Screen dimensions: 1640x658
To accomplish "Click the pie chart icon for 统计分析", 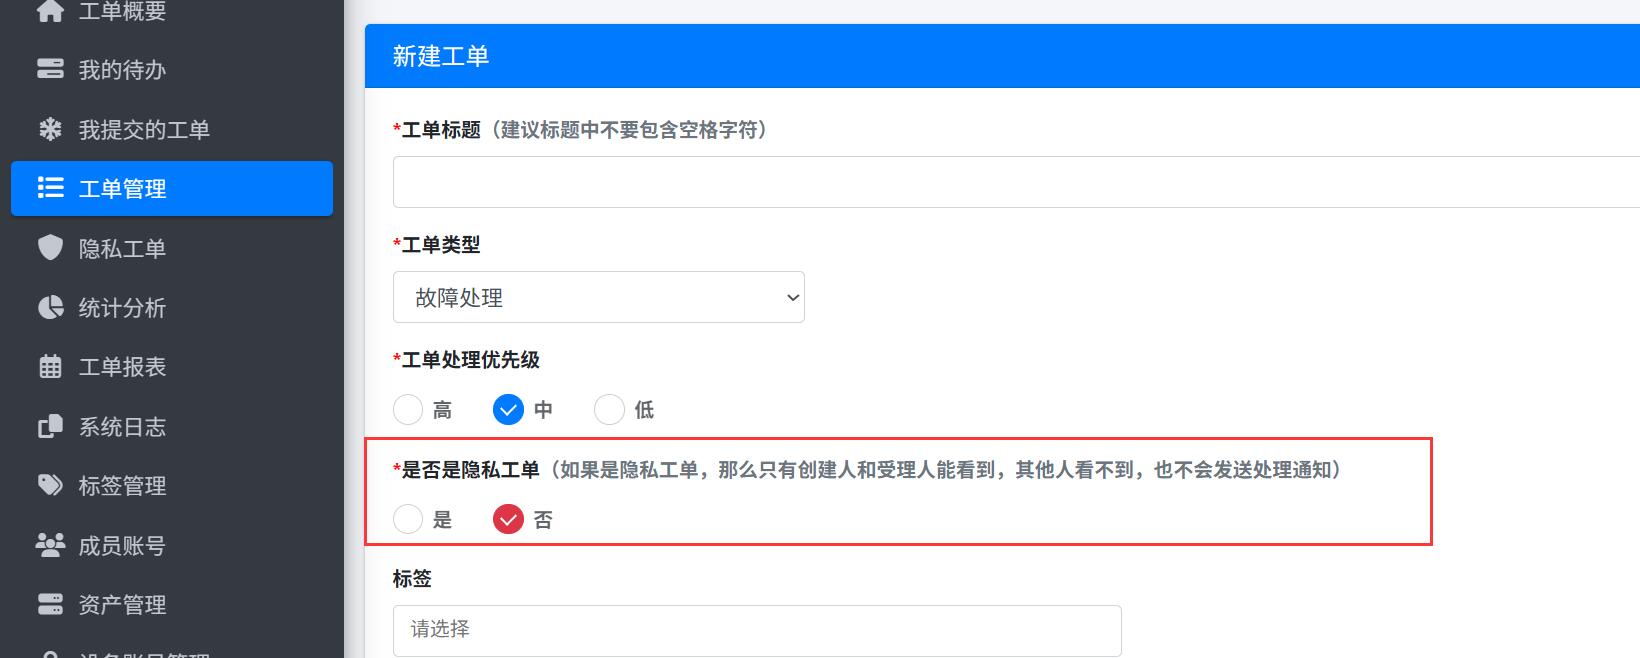I will point(50,307).
